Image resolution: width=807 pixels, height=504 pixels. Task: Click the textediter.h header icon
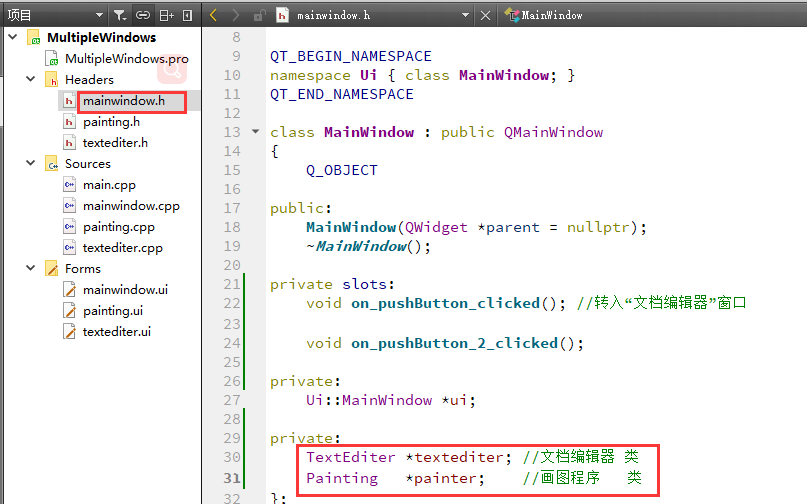click(69, 142)
